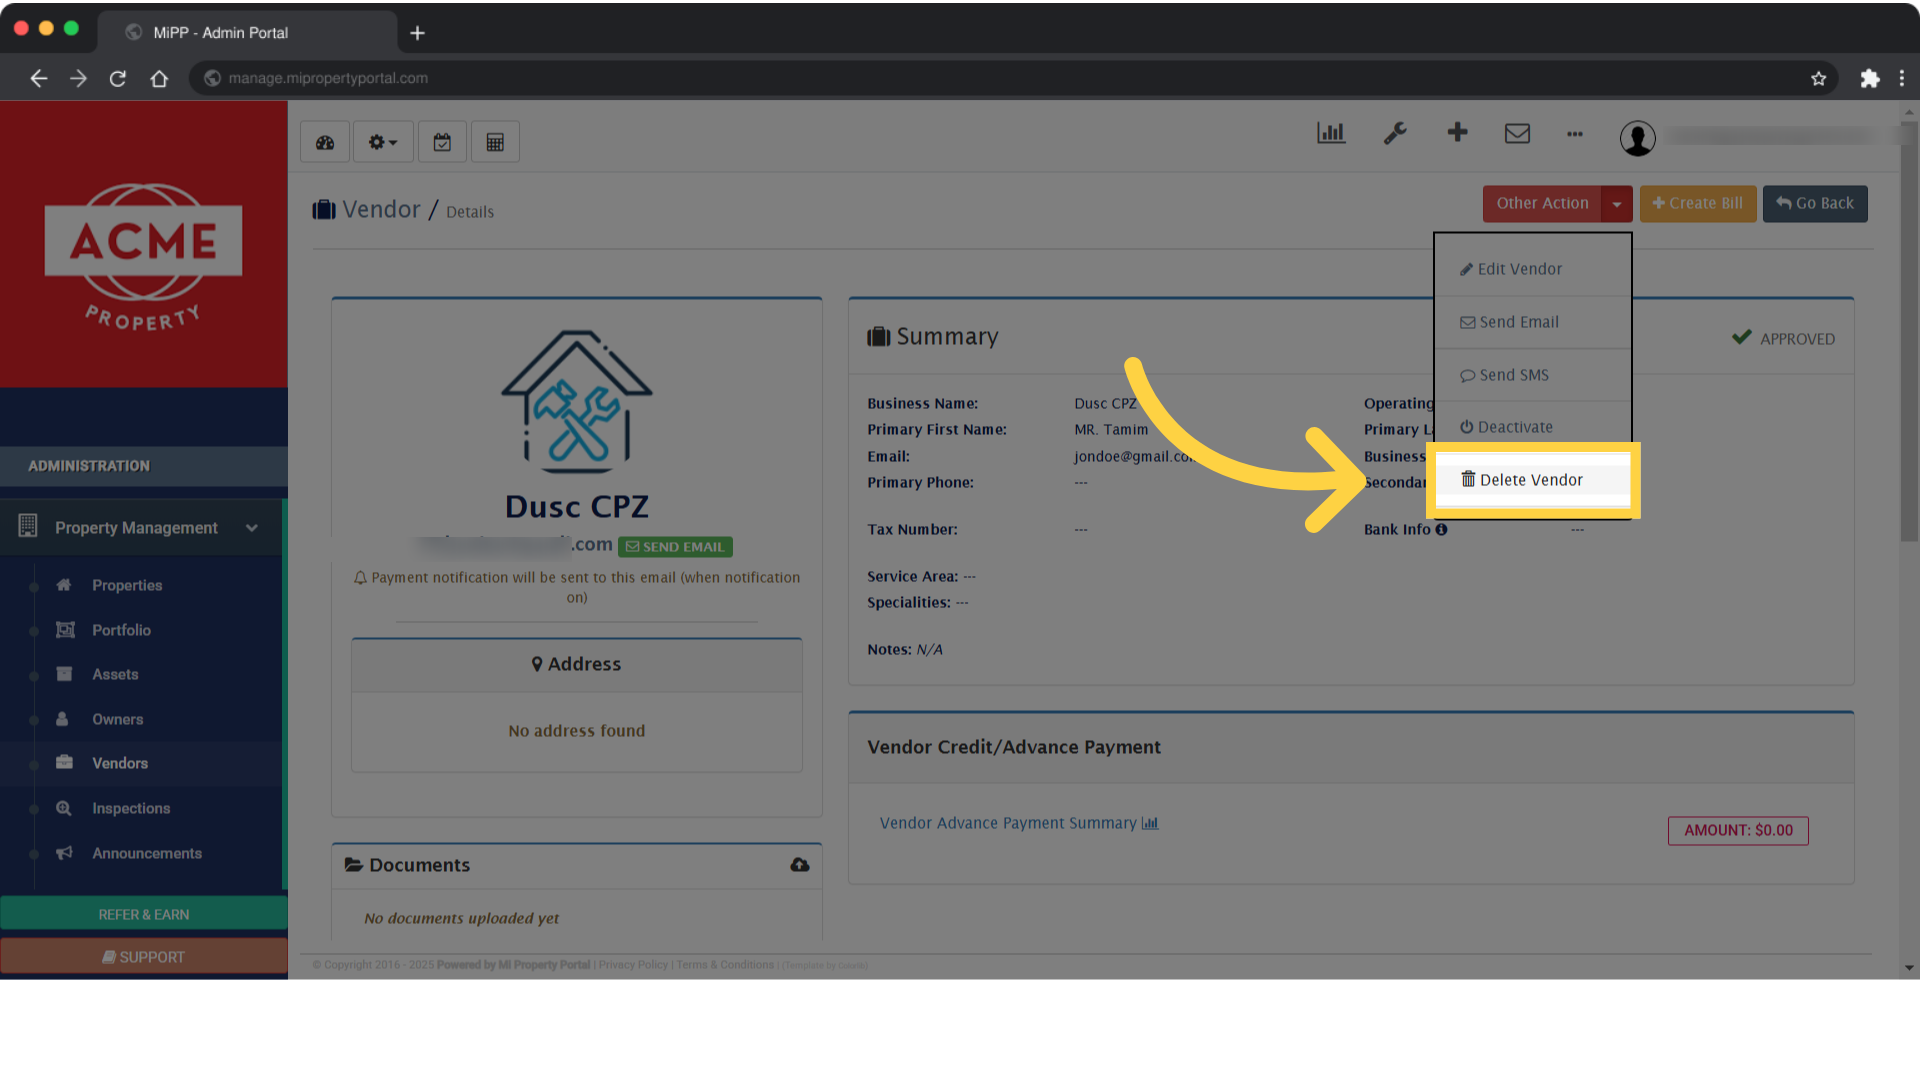Select Edit Vendor menu option
Screen dimensions: 1920x1080
(1519, 268)
